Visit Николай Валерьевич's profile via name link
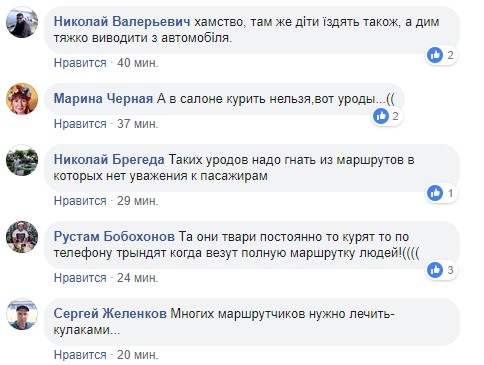This screenshot has height=365, width=484. pos(122,22)
